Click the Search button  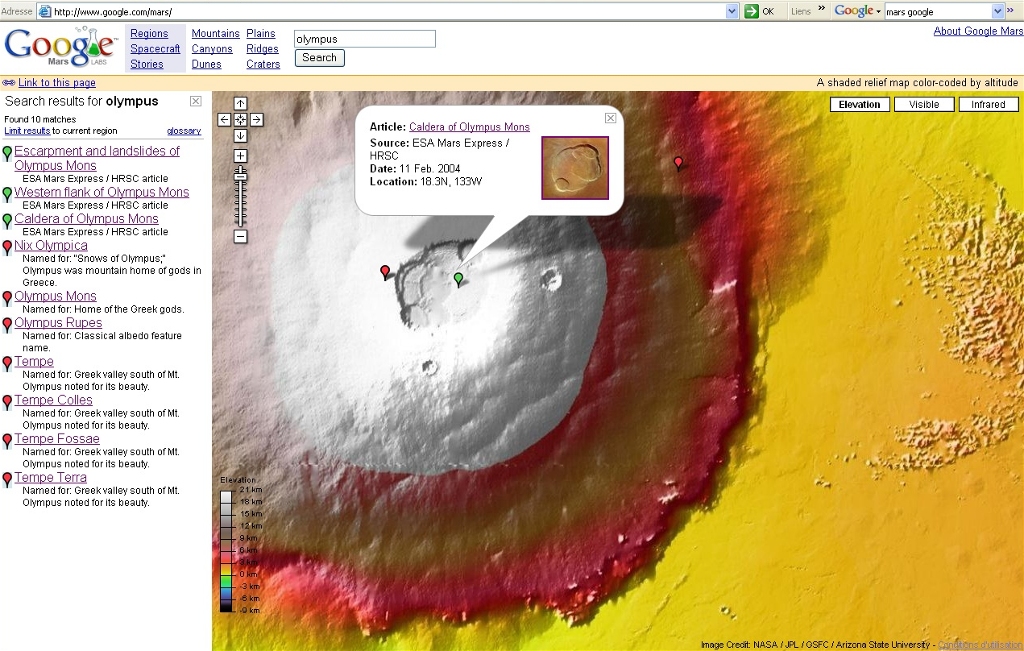(x=319, y=57)
